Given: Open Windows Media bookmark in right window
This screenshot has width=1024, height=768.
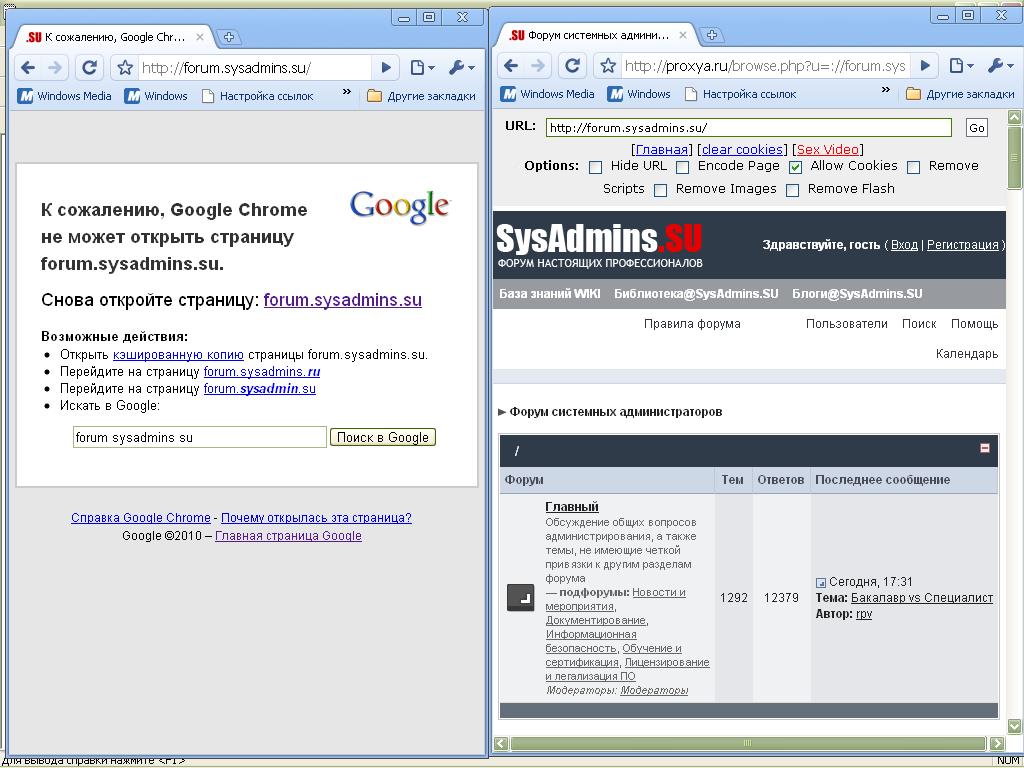Looking at the screenshot, I should pos(547,94).
